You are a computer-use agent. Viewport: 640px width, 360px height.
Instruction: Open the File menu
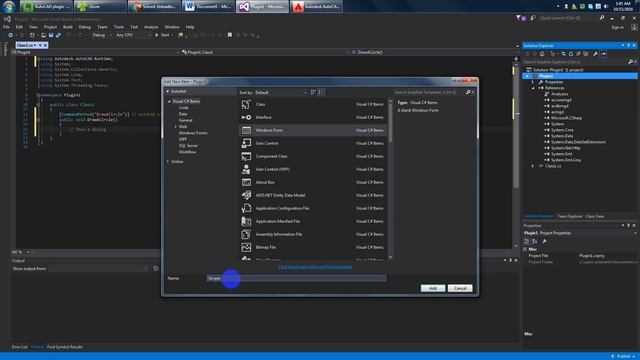[6, 27]
